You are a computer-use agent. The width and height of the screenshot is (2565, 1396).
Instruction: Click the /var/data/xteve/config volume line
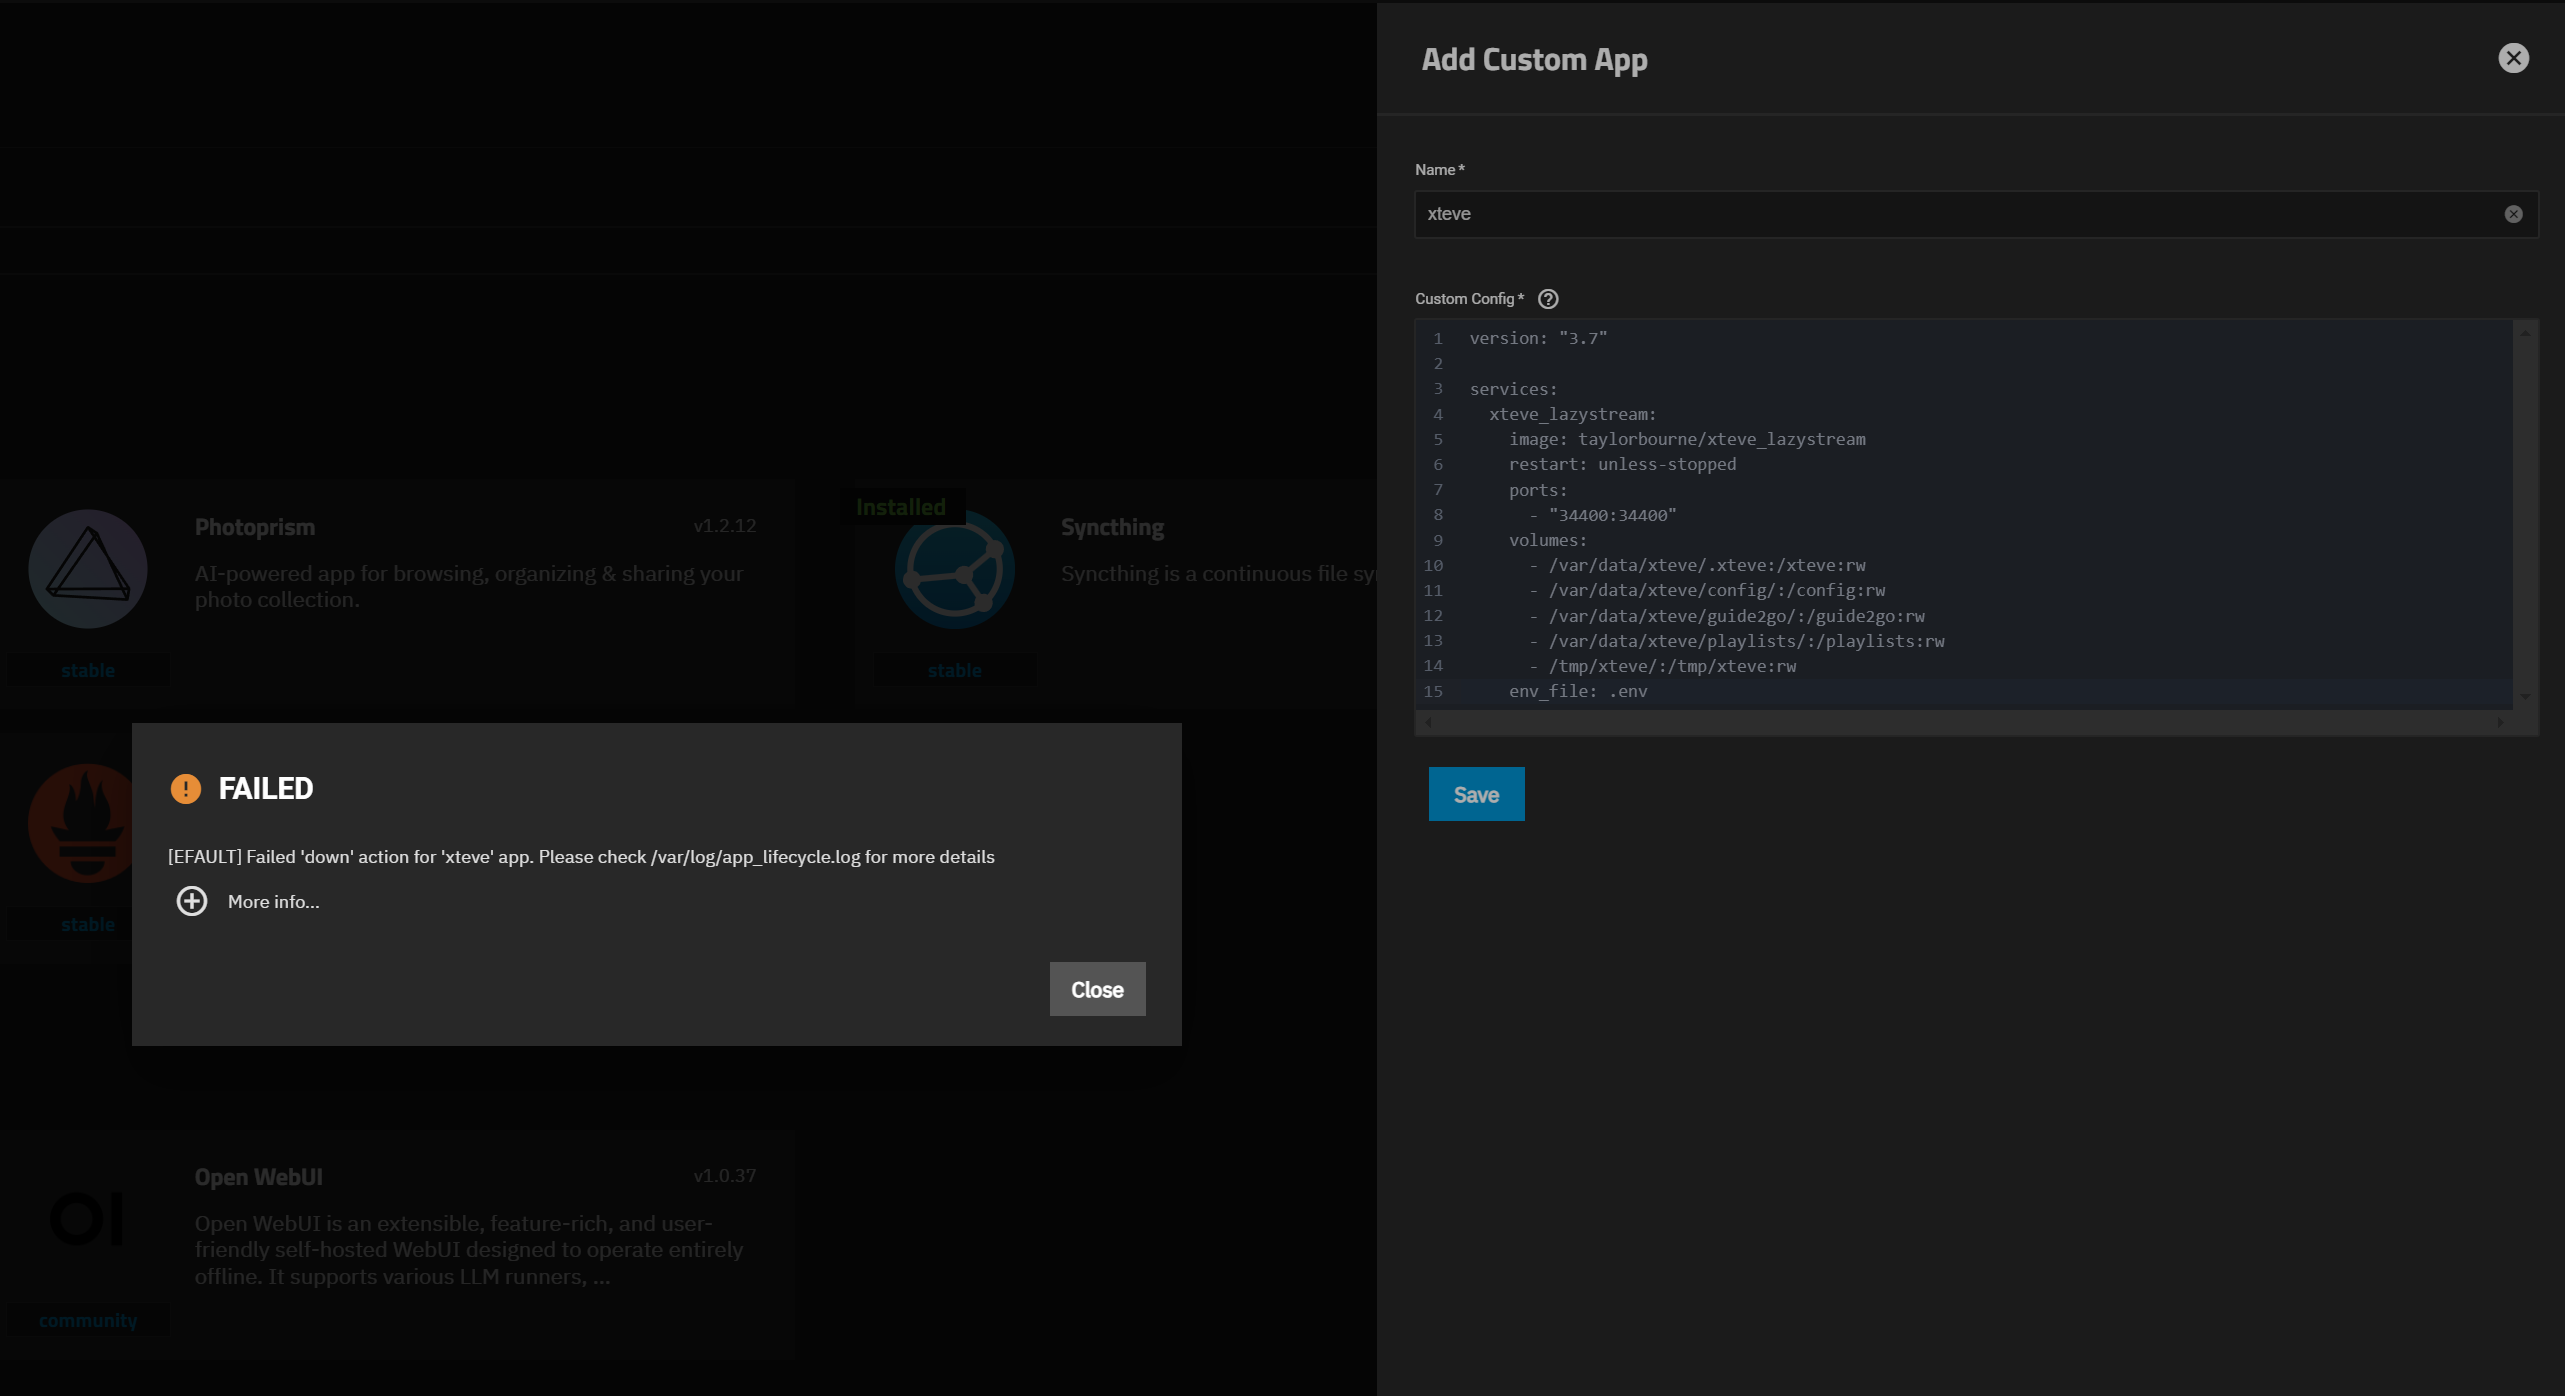point(1707,590)
